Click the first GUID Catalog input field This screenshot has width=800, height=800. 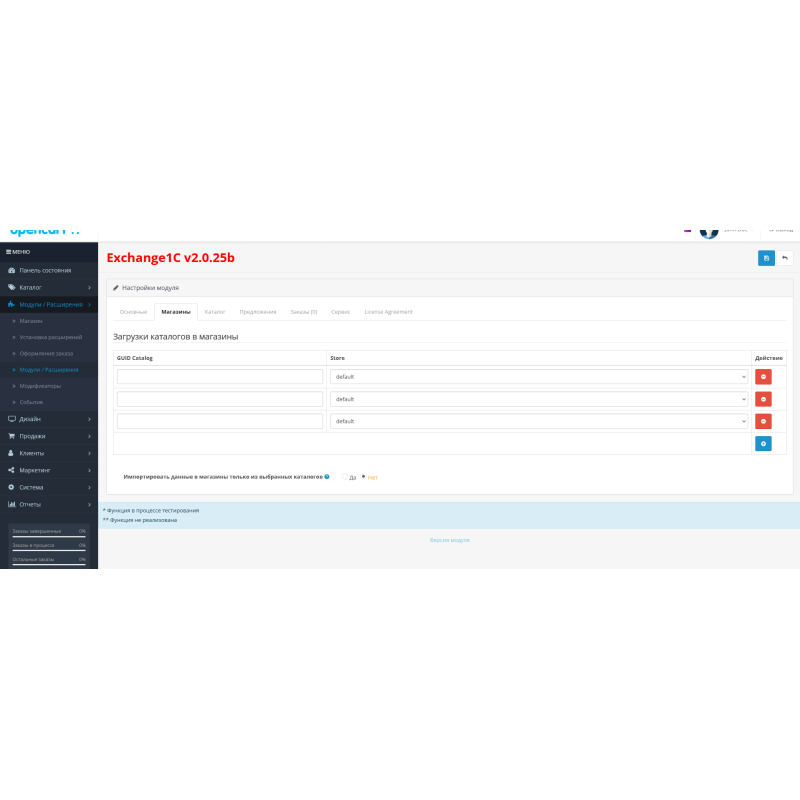tap(220, 377)
